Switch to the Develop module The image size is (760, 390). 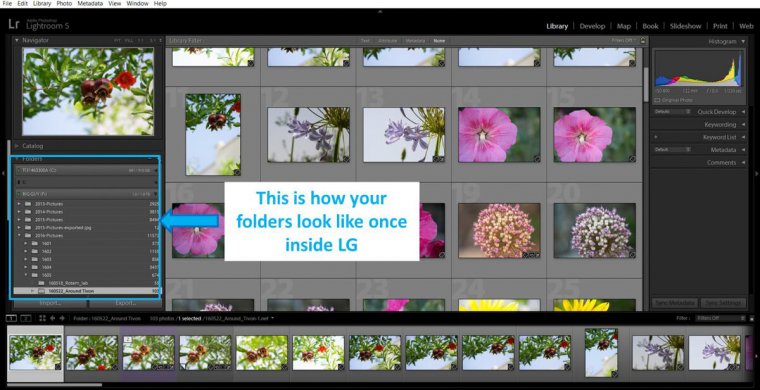coord(592,26)
